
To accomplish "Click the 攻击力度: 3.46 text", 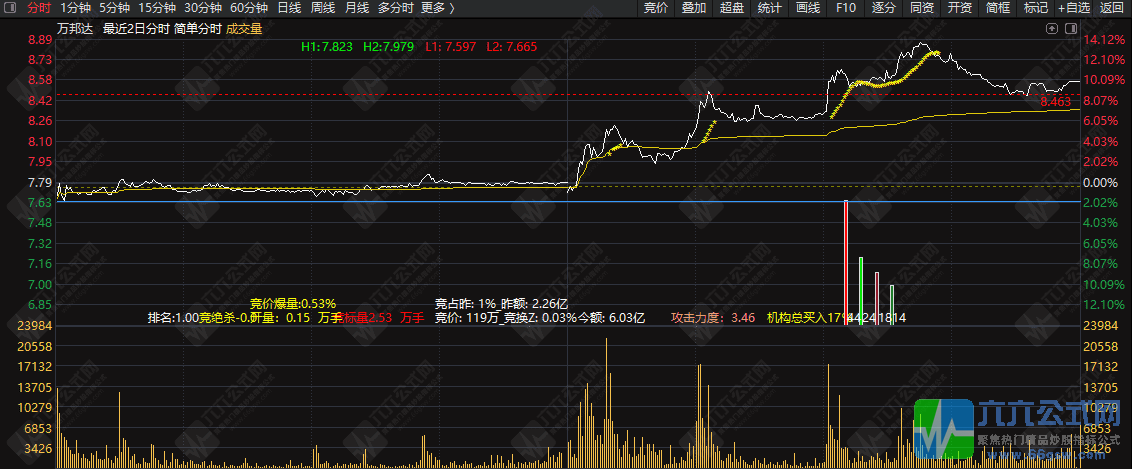I will point(713,317).
